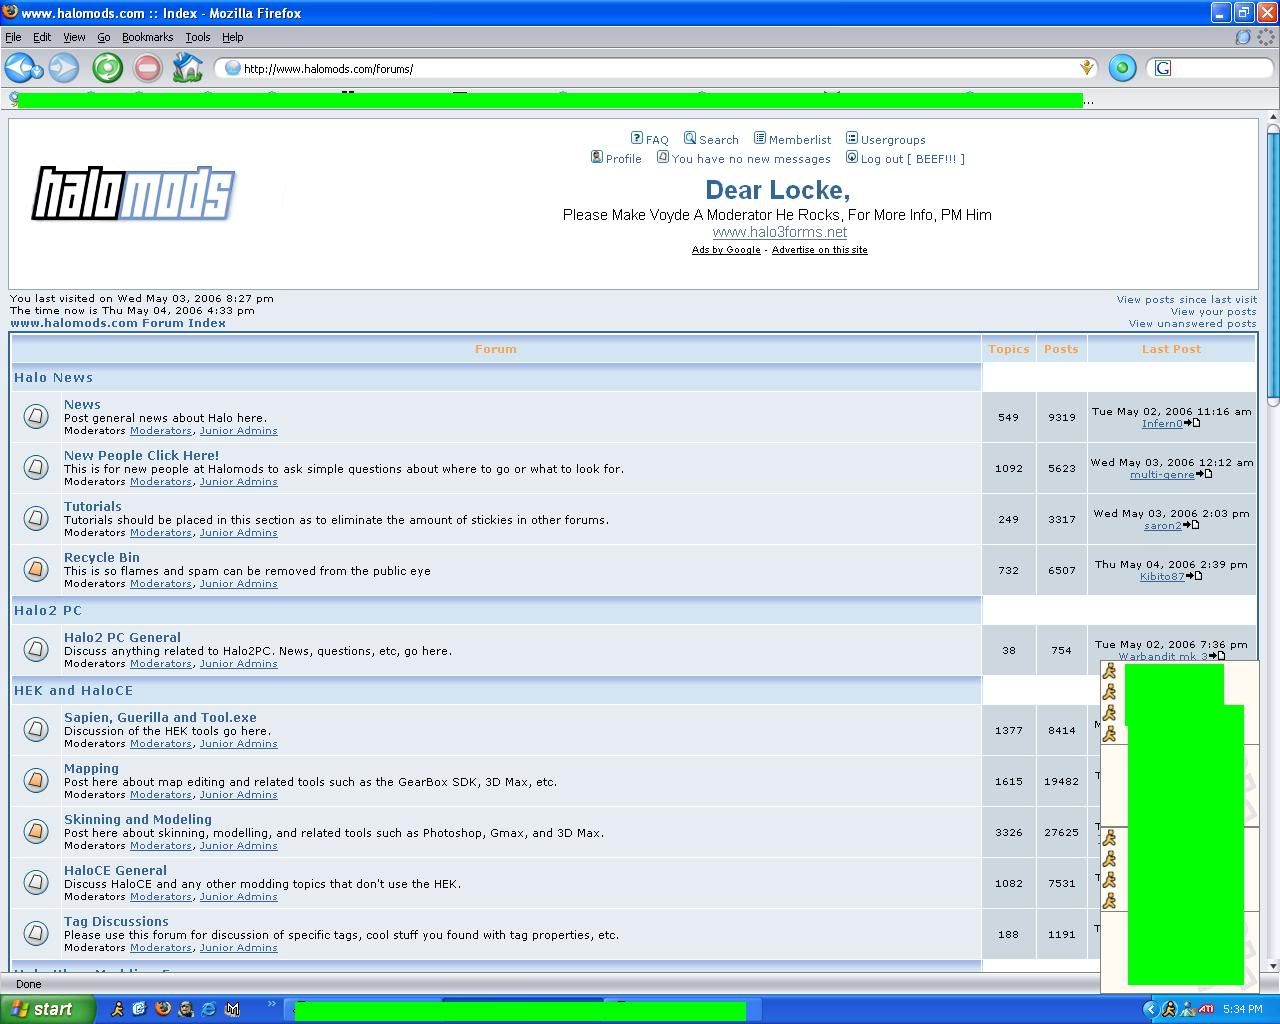Click the Firefox Back arrow button
The image size is (1280, 1024).
click(x=18, y=68)
